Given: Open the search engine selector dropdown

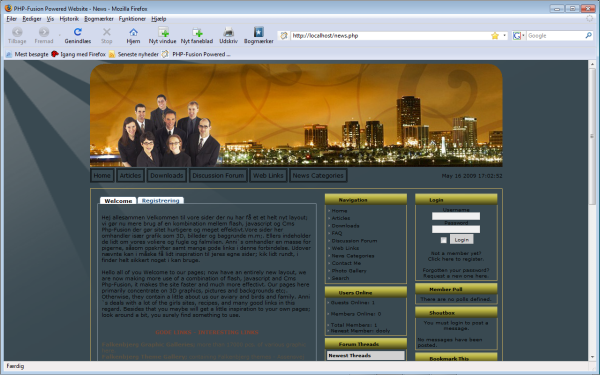Looking at the screenshot, I should click(518, 36).
